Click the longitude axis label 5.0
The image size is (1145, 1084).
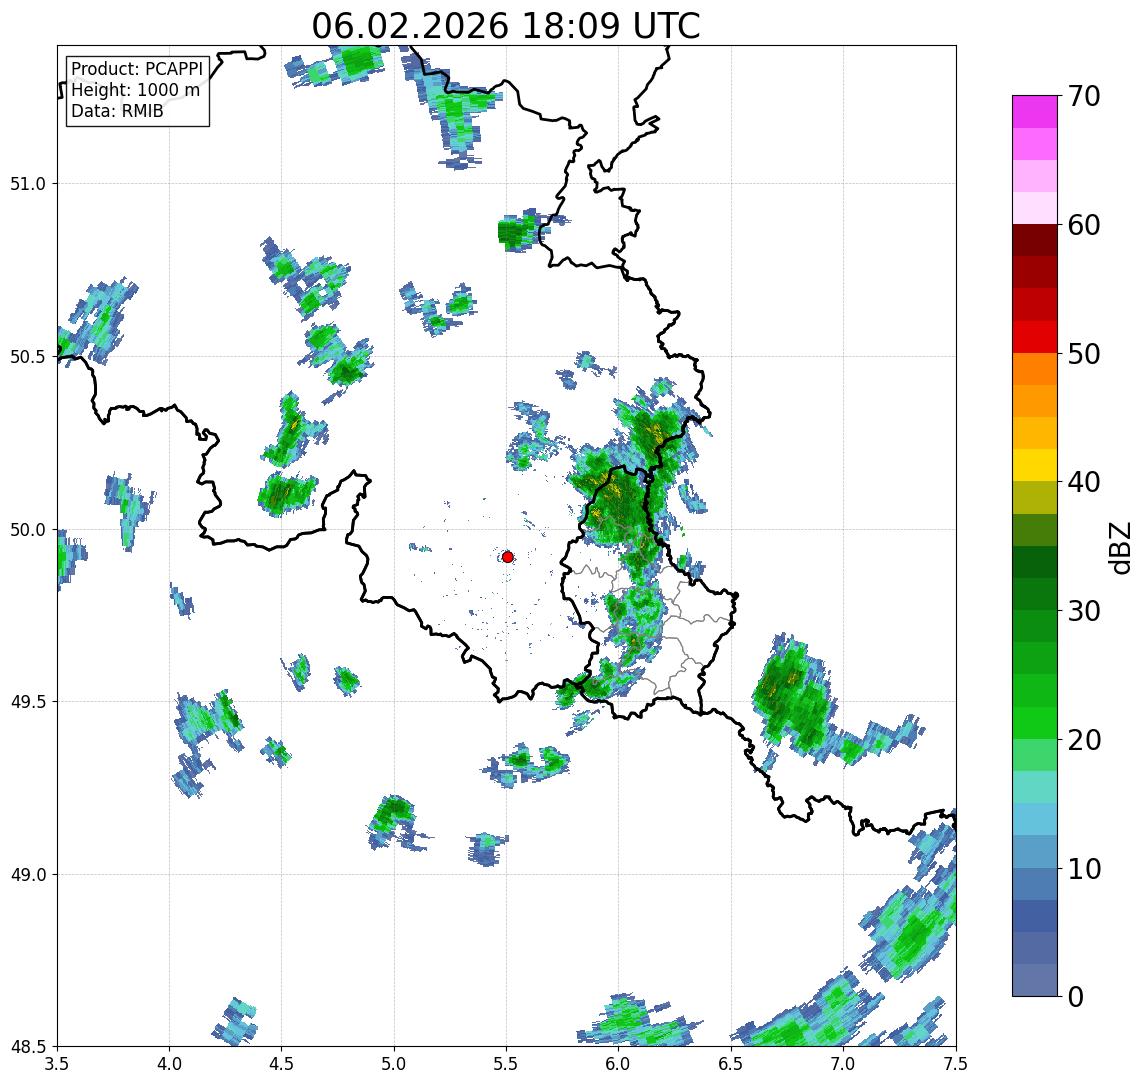pyautogui.click(x=394, y=1064)
